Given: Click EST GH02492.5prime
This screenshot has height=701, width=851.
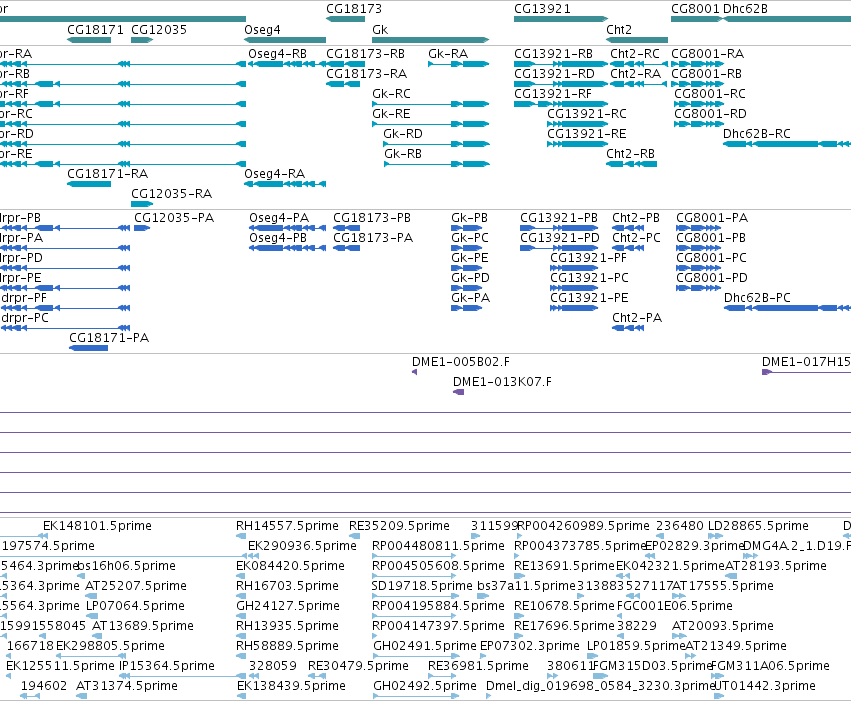Looking at the screenshot, I should point(424,686).
